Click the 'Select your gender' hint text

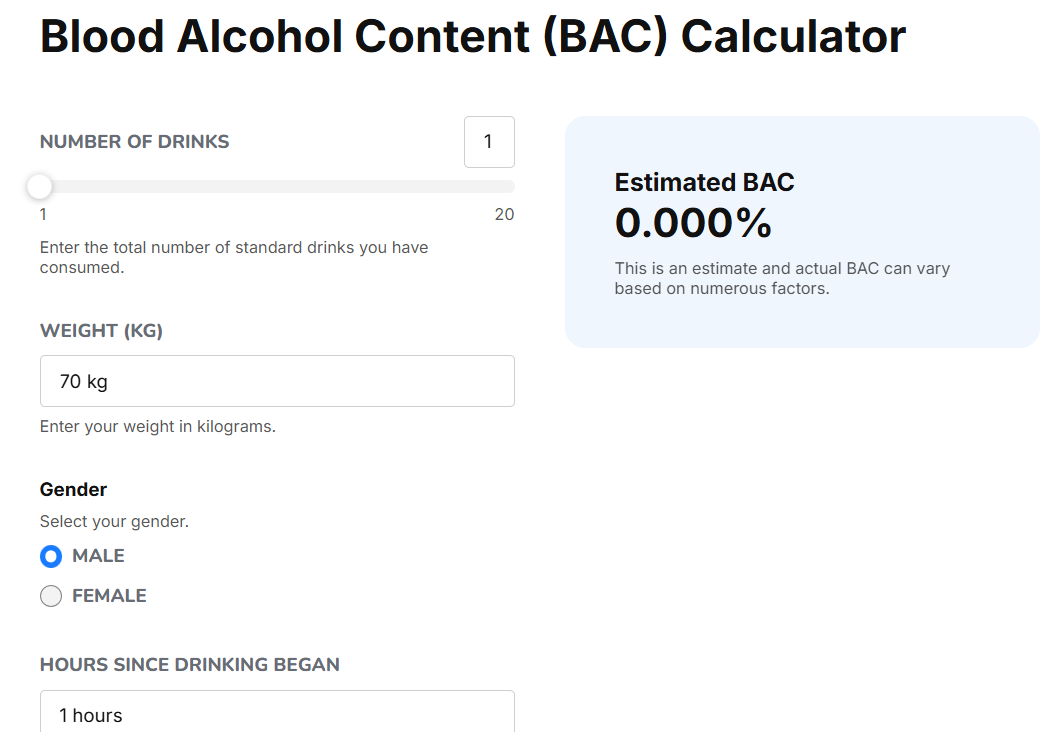[114, 521]
